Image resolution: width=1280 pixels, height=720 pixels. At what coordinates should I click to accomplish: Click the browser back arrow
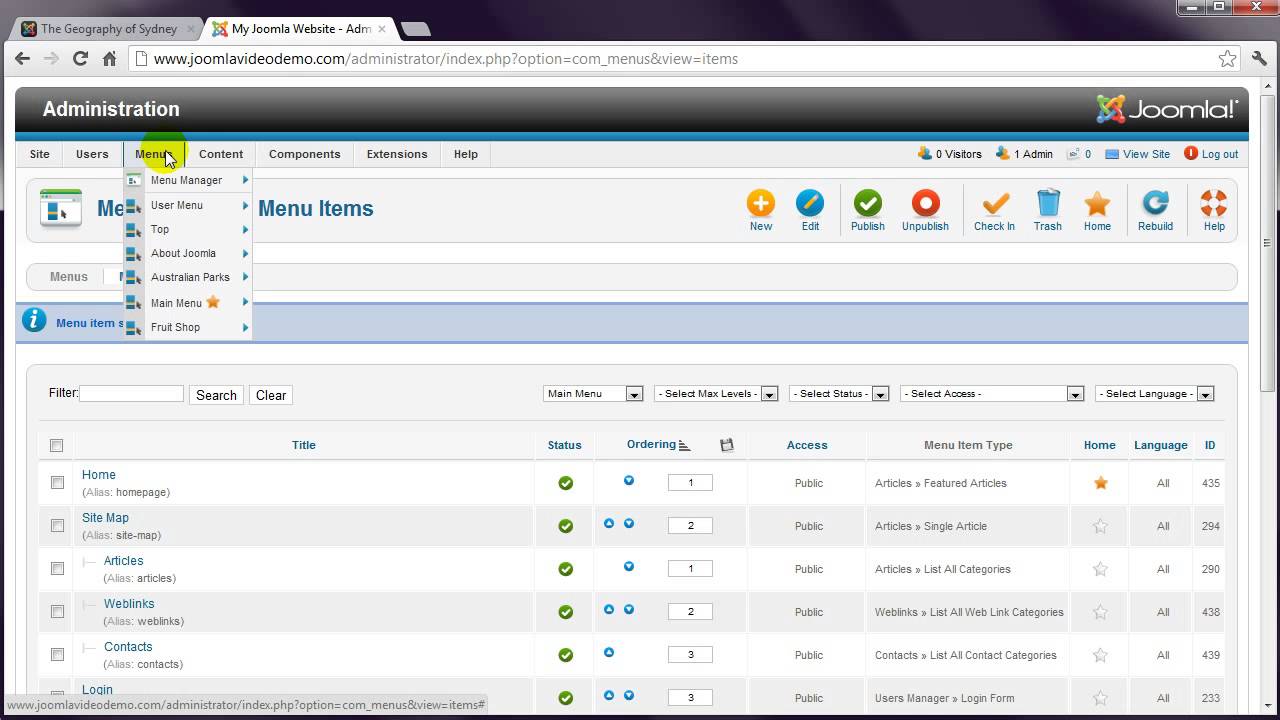(22, 59)
